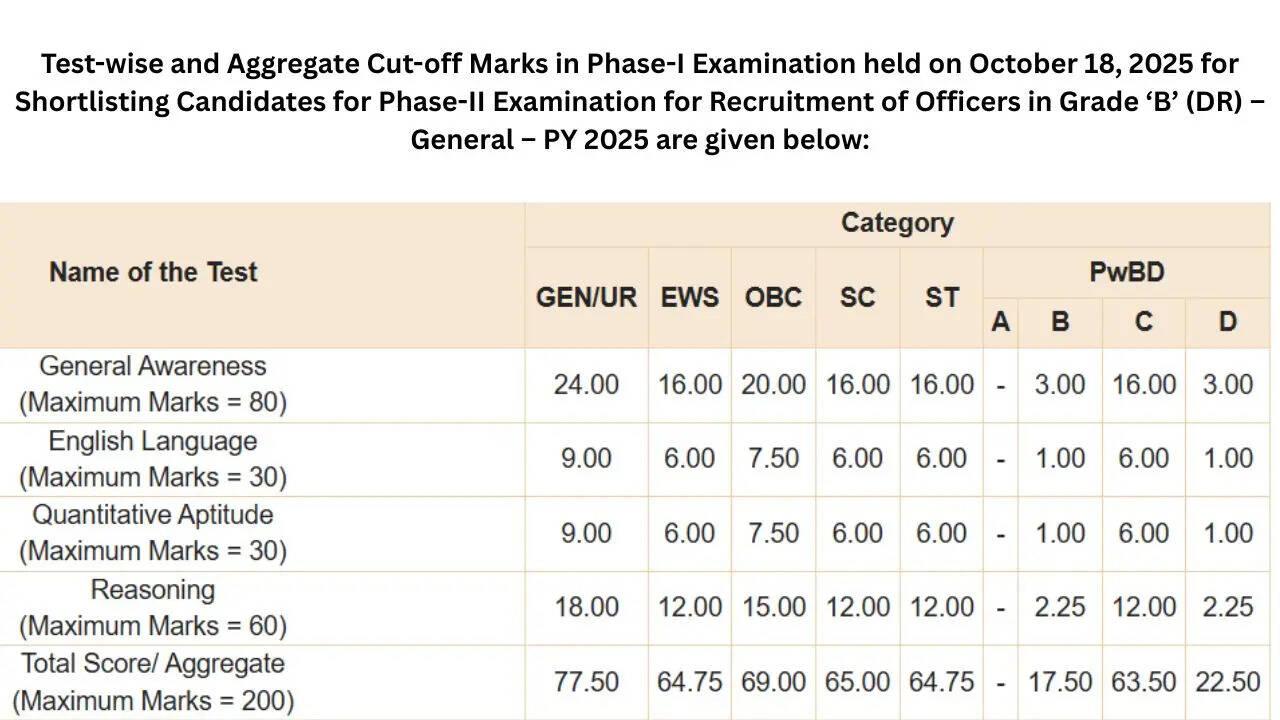Viewport: 1280px width, 720px height.
Task: Click the GEN/UR aggregate value 77.50
Action: point(586,682)
